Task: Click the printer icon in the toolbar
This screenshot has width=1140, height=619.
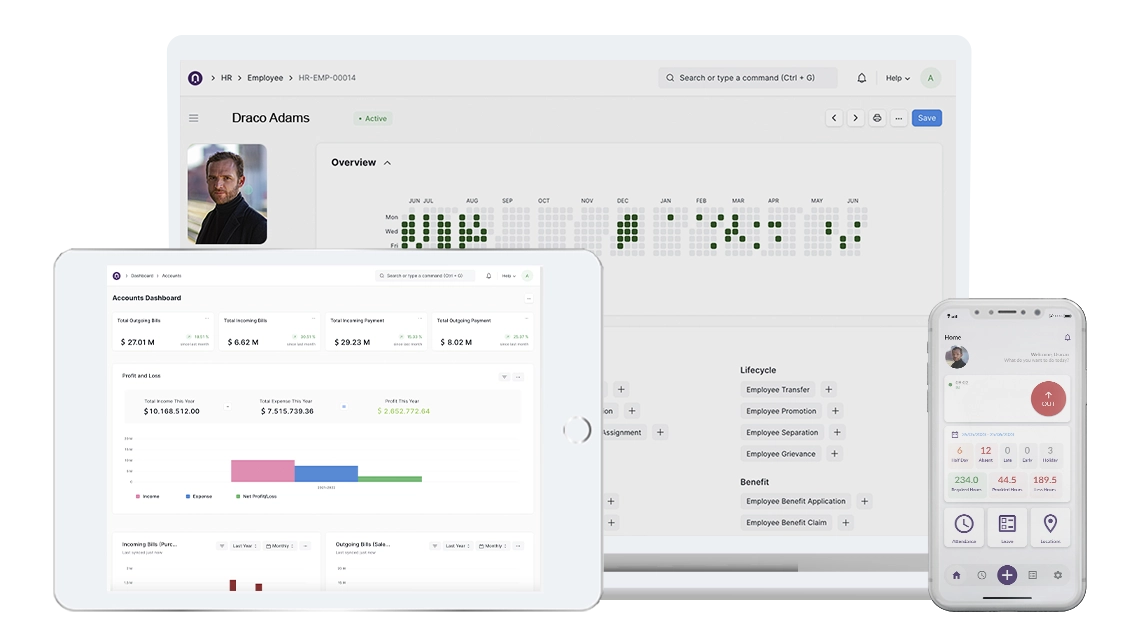Action: tap(877, 117)
